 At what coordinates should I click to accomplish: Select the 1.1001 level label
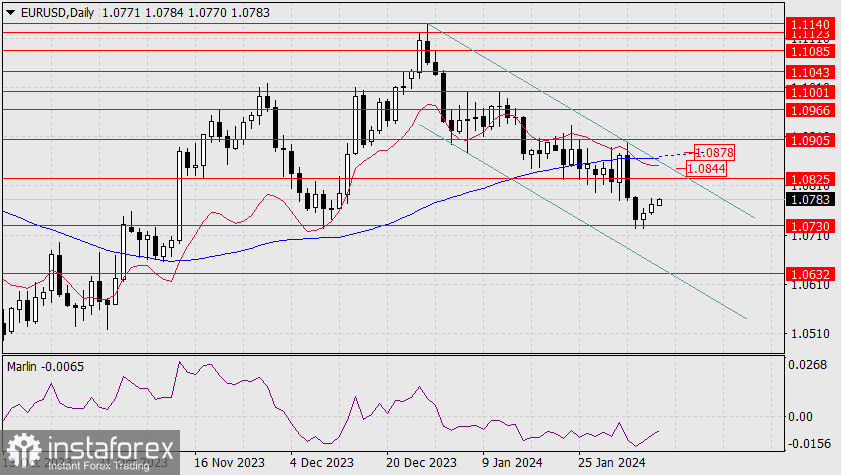pyautogui.click(x=810, y=92)
